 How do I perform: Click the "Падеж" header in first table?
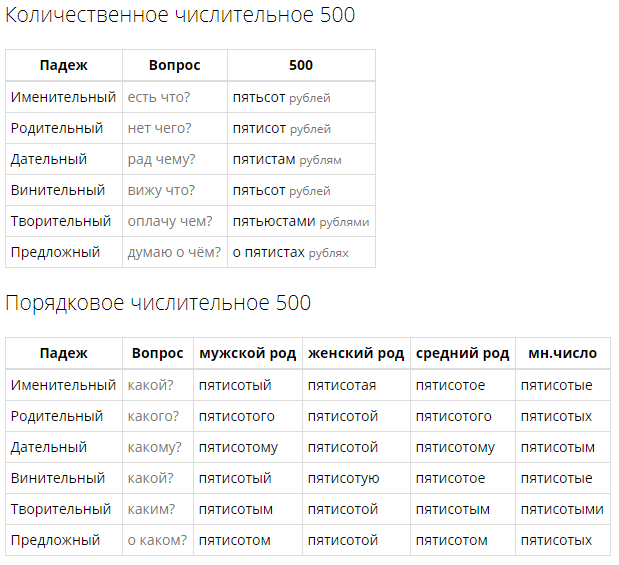point(64,65)
